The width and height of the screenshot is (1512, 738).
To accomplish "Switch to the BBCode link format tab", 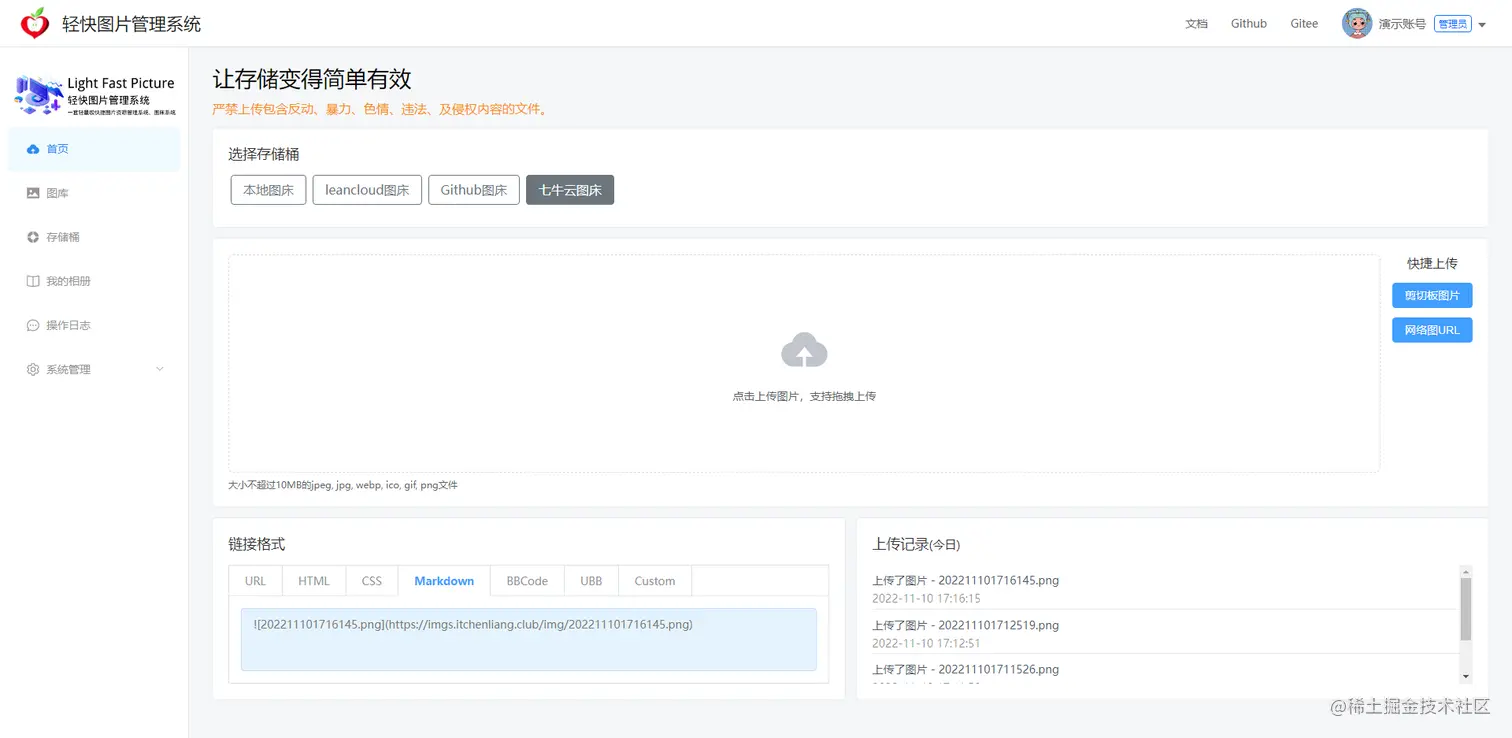I will click(527, 581).
